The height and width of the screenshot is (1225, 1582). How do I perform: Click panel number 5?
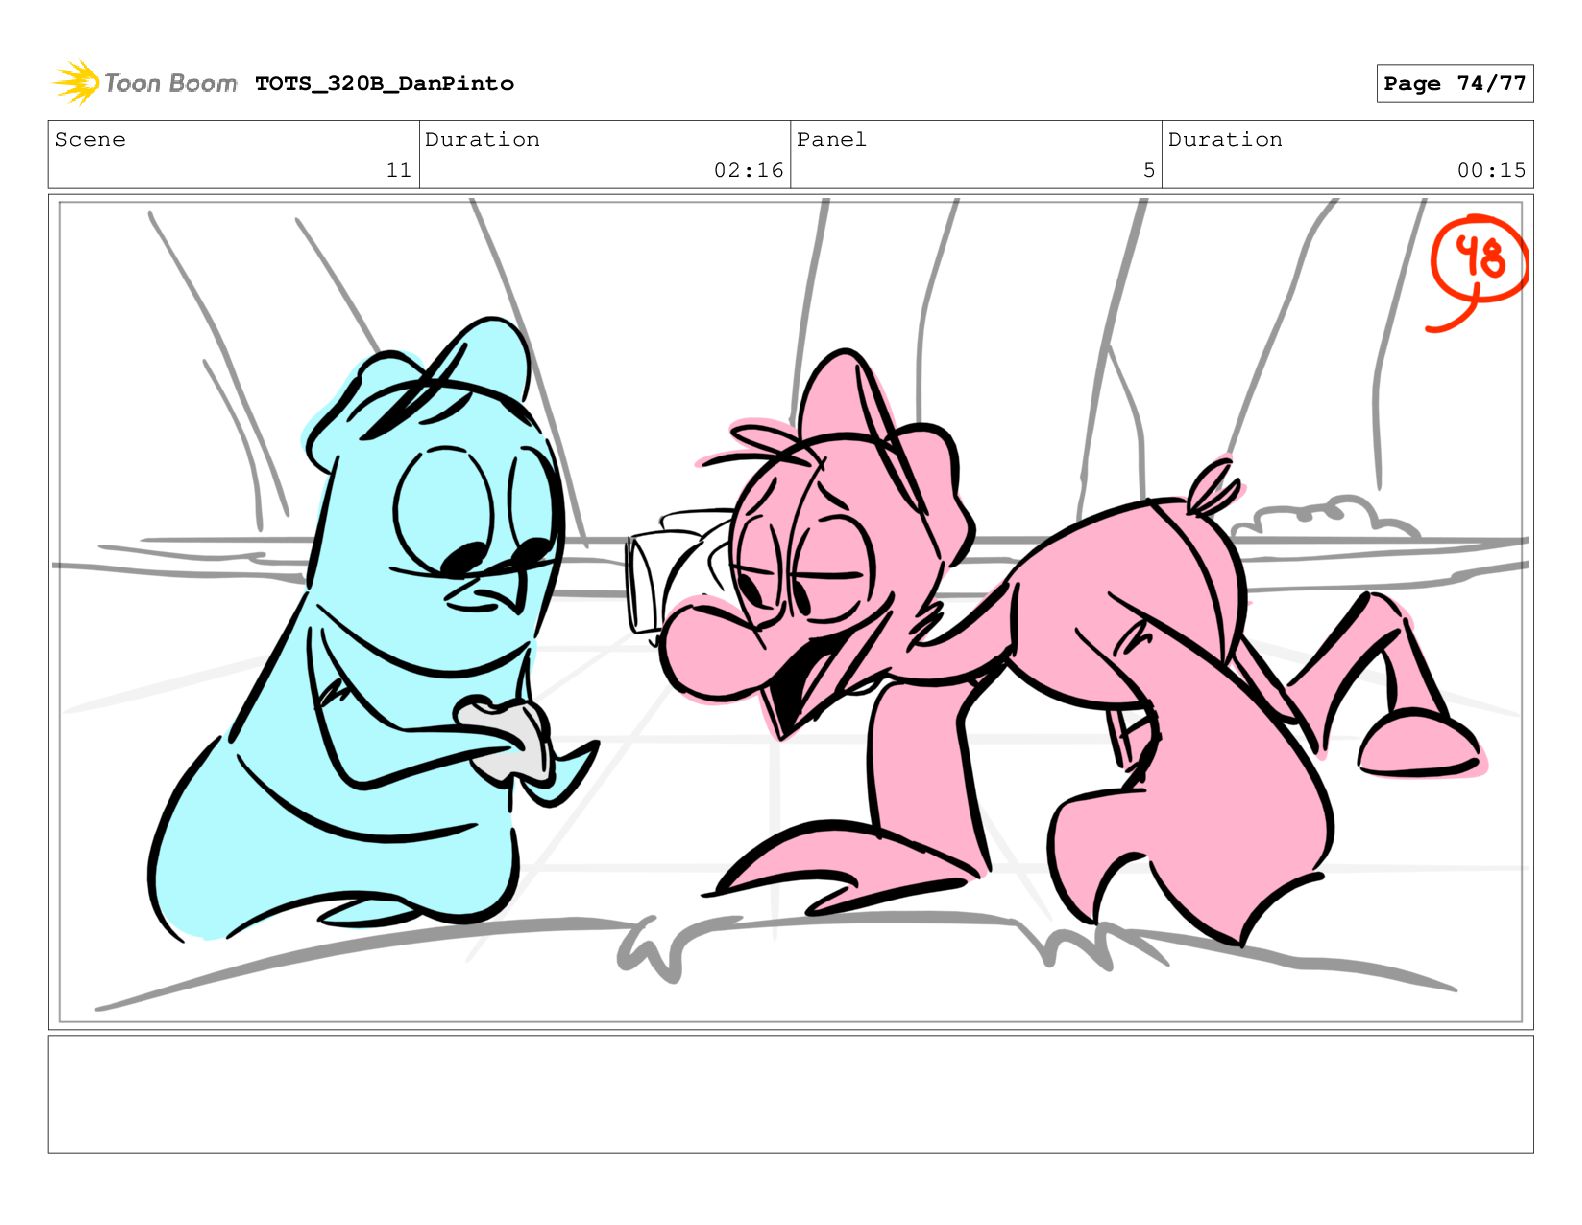[1149, 171]
